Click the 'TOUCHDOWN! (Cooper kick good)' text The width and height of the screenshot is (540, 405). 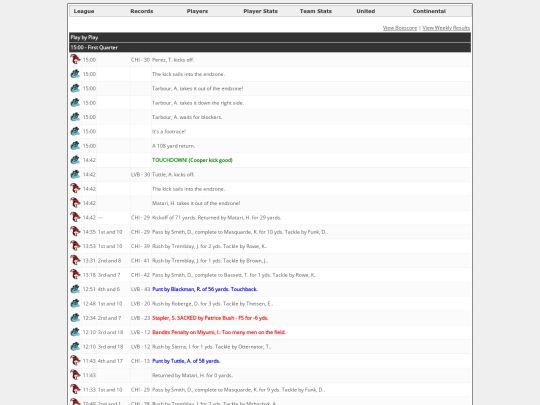click(x=192, y=160)
